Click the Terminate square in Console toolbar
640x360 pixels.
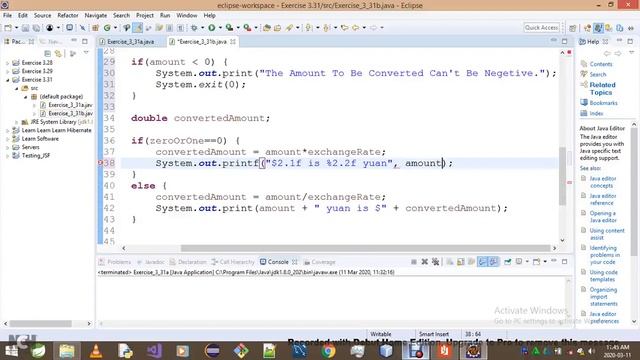pos(413,262)
